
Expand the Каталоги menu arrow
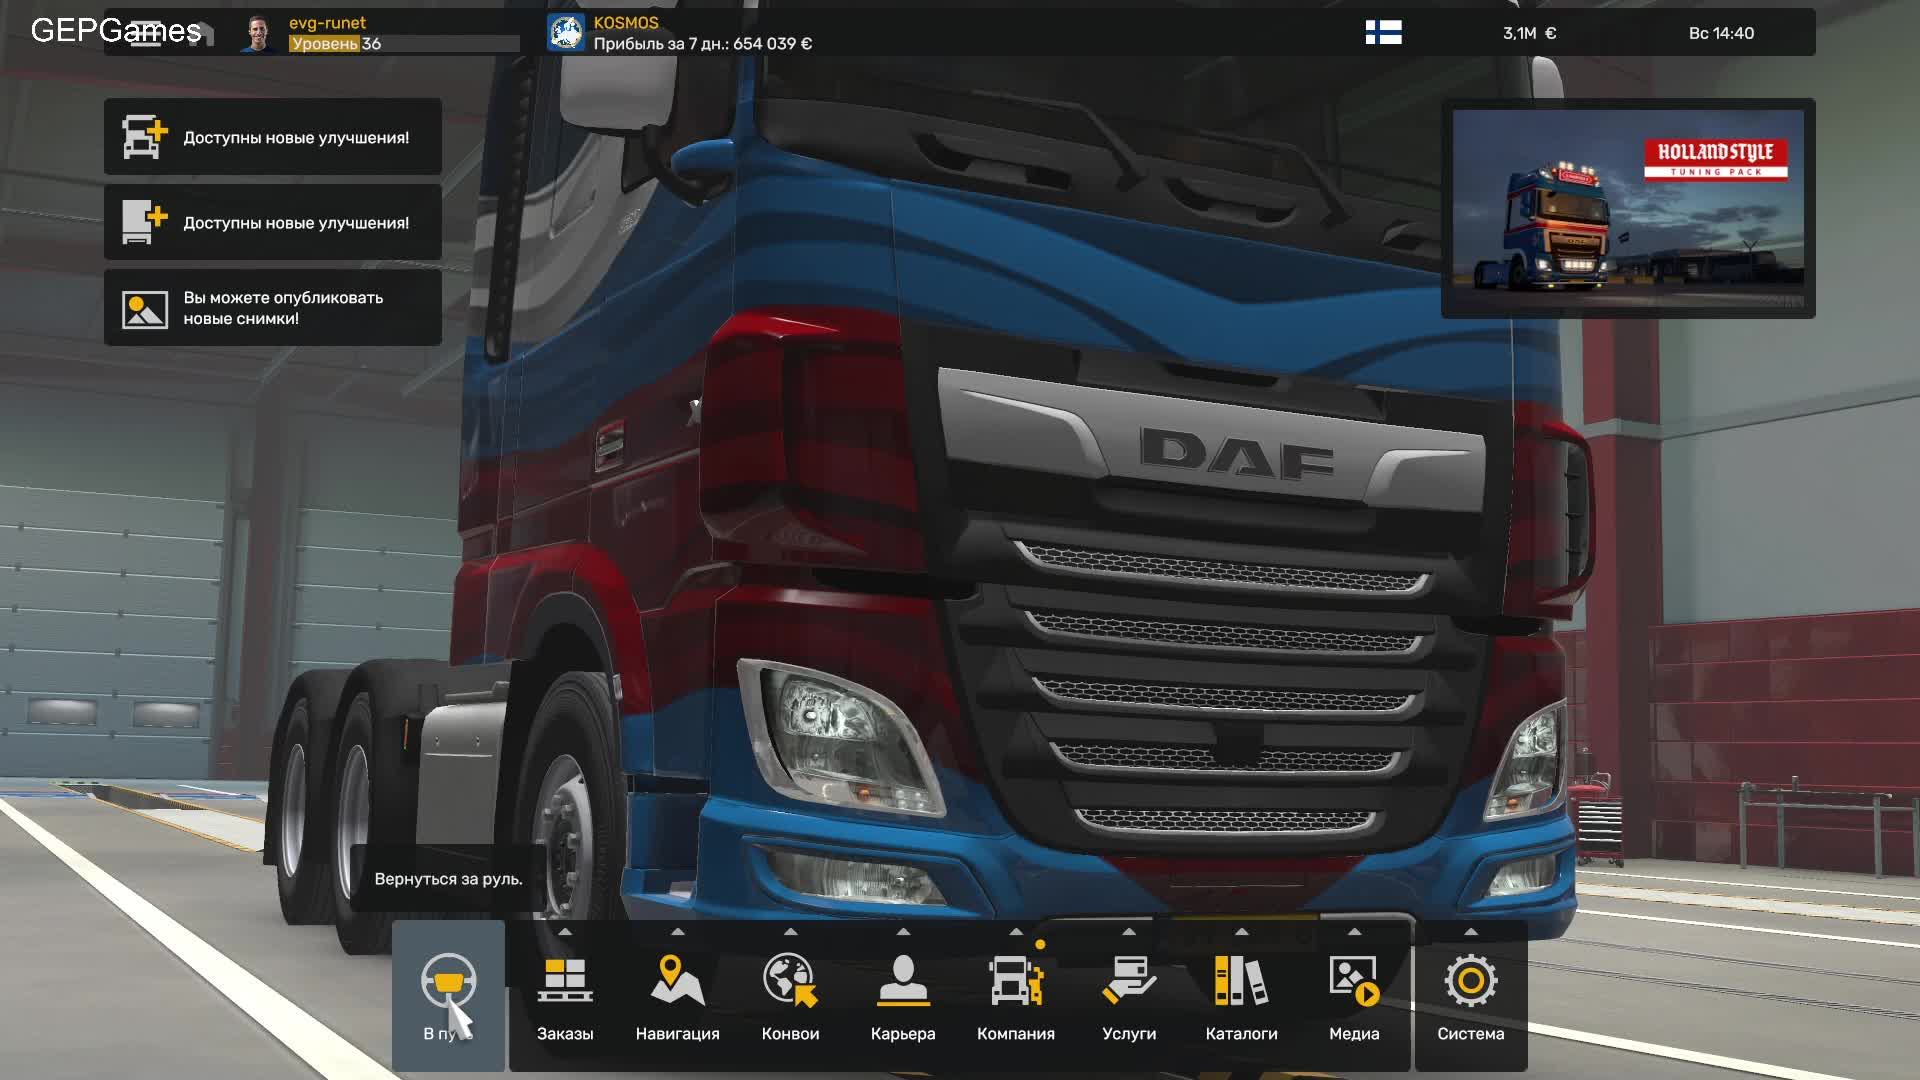1241,931
